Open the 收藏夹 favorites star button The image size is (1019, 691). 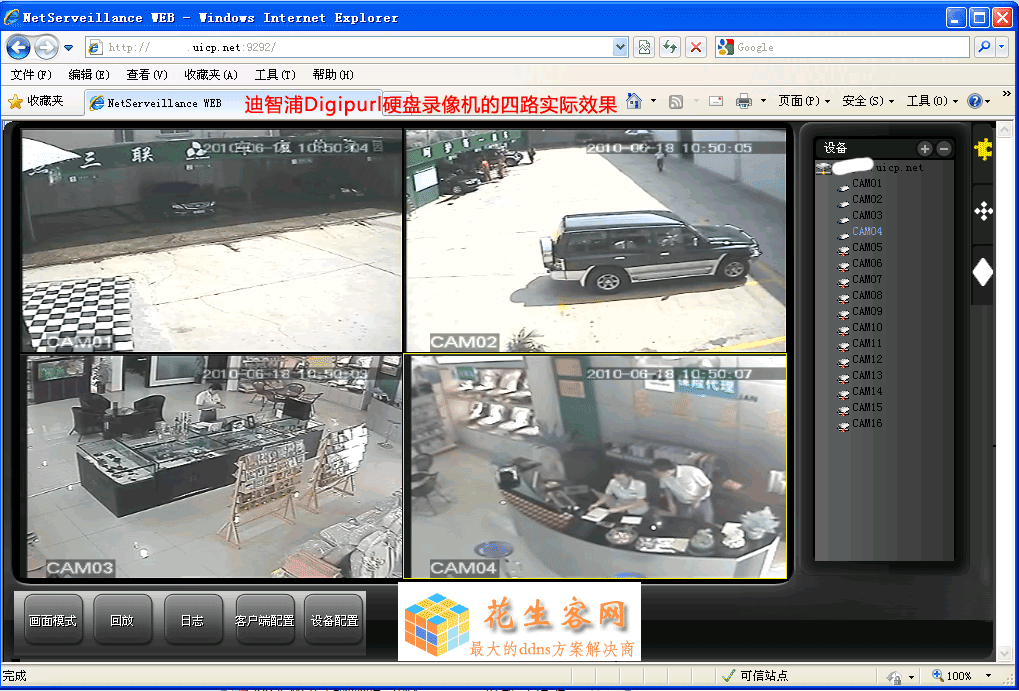pyautogui.click(x=36, y=101)
